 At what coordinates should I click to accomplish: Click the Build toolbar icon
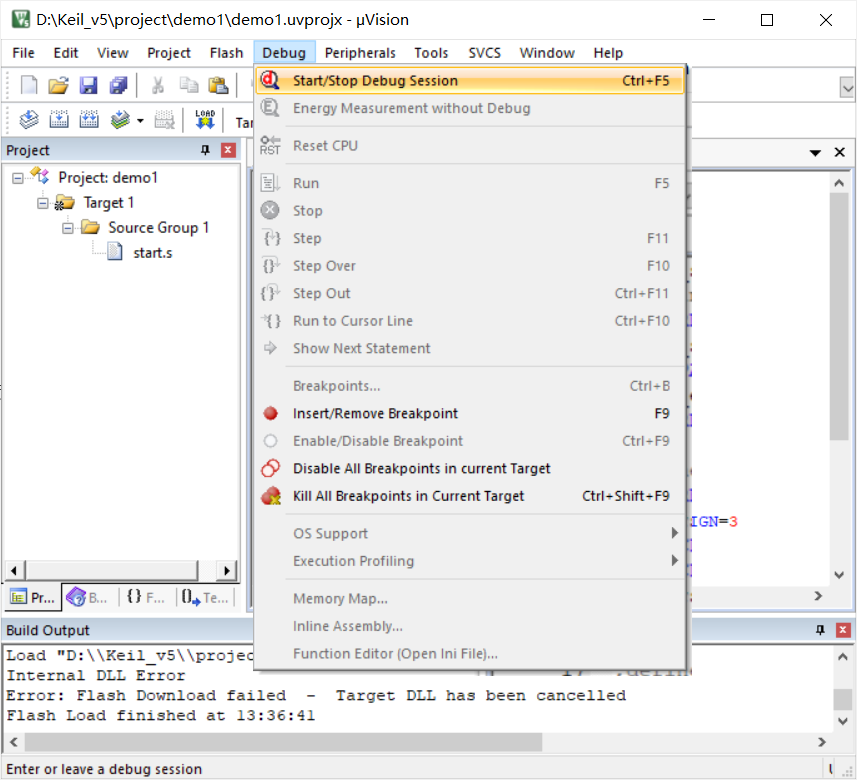point(59,118)
